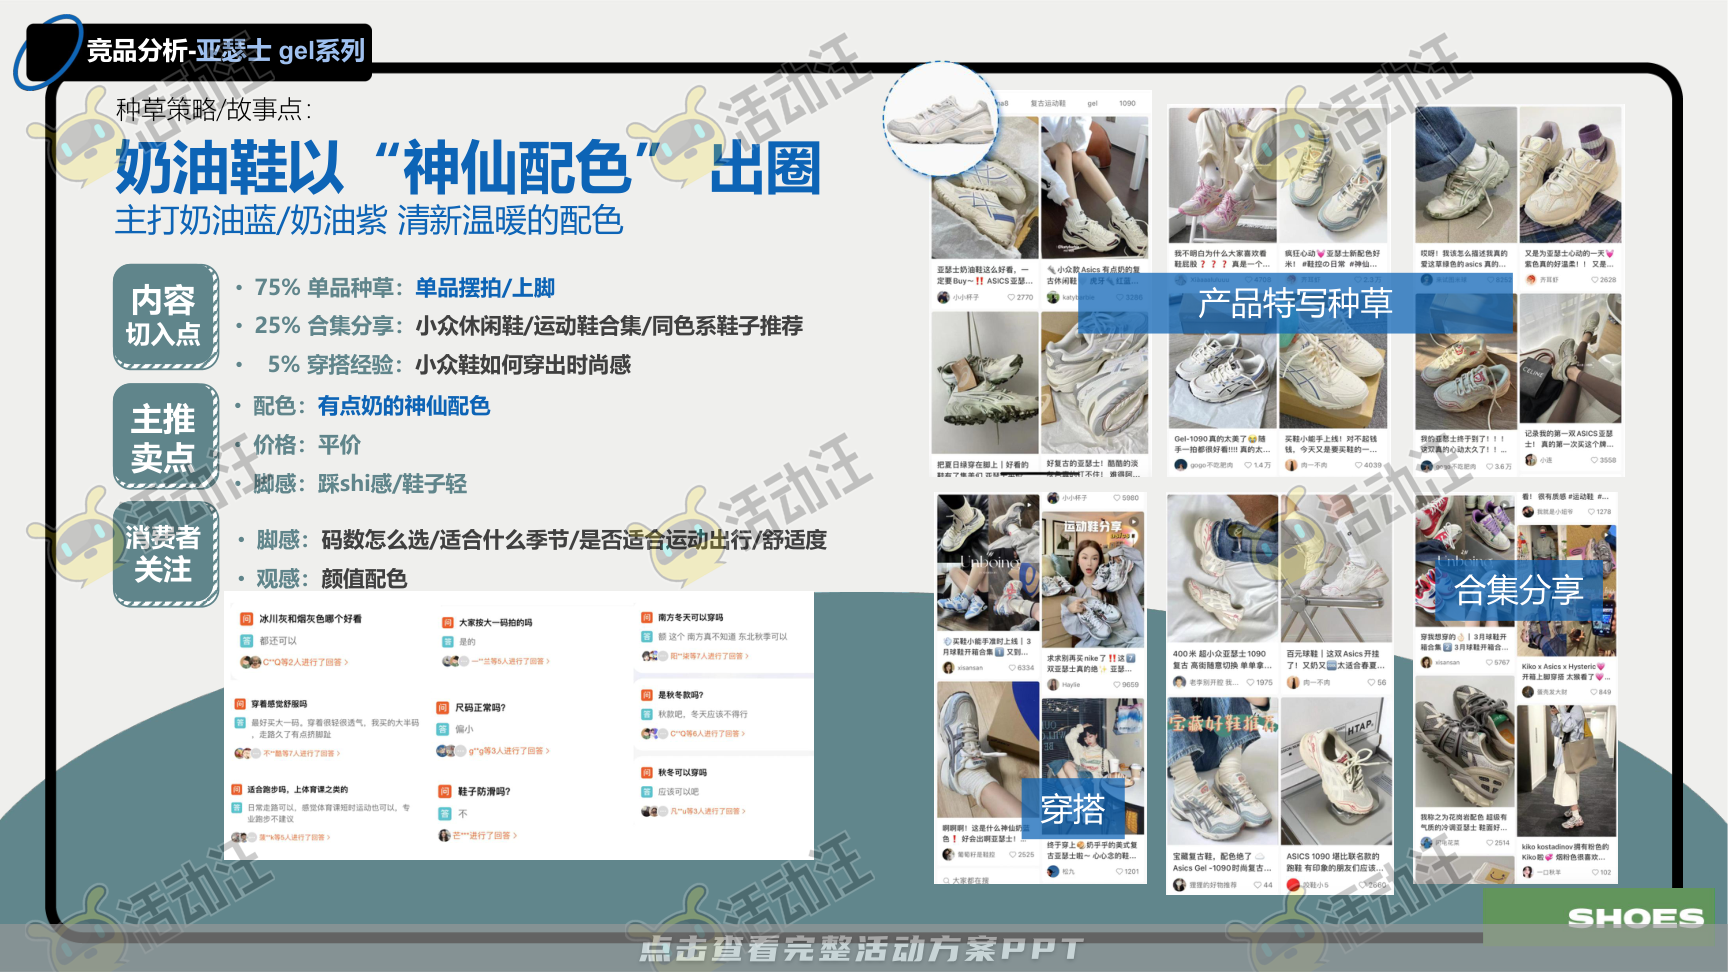Click the caption Kiko x Asics x Hysteric
This screenshot has height=972, width=1728.
tap(1562, 666)
